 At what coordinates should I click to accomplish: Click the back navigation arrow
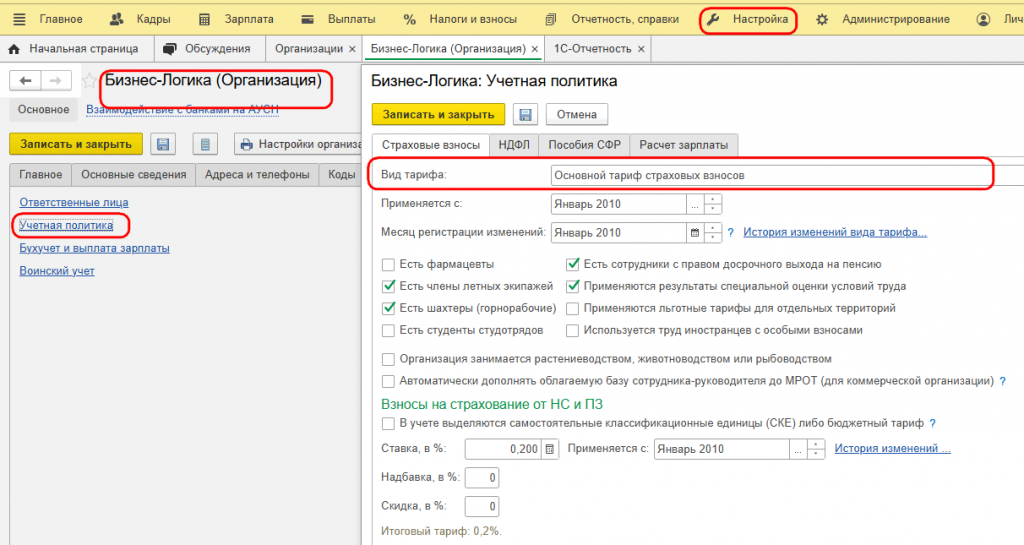(25, 80)
